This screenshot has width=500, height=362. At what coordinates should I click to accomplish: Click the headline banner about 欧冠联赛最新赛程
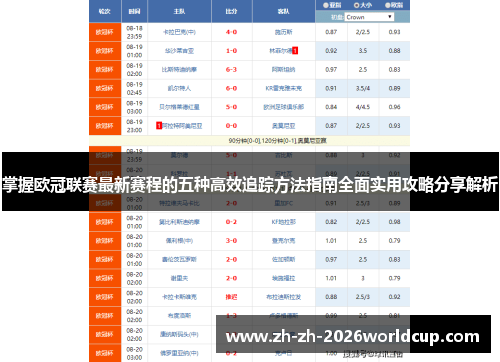point(250,182)
